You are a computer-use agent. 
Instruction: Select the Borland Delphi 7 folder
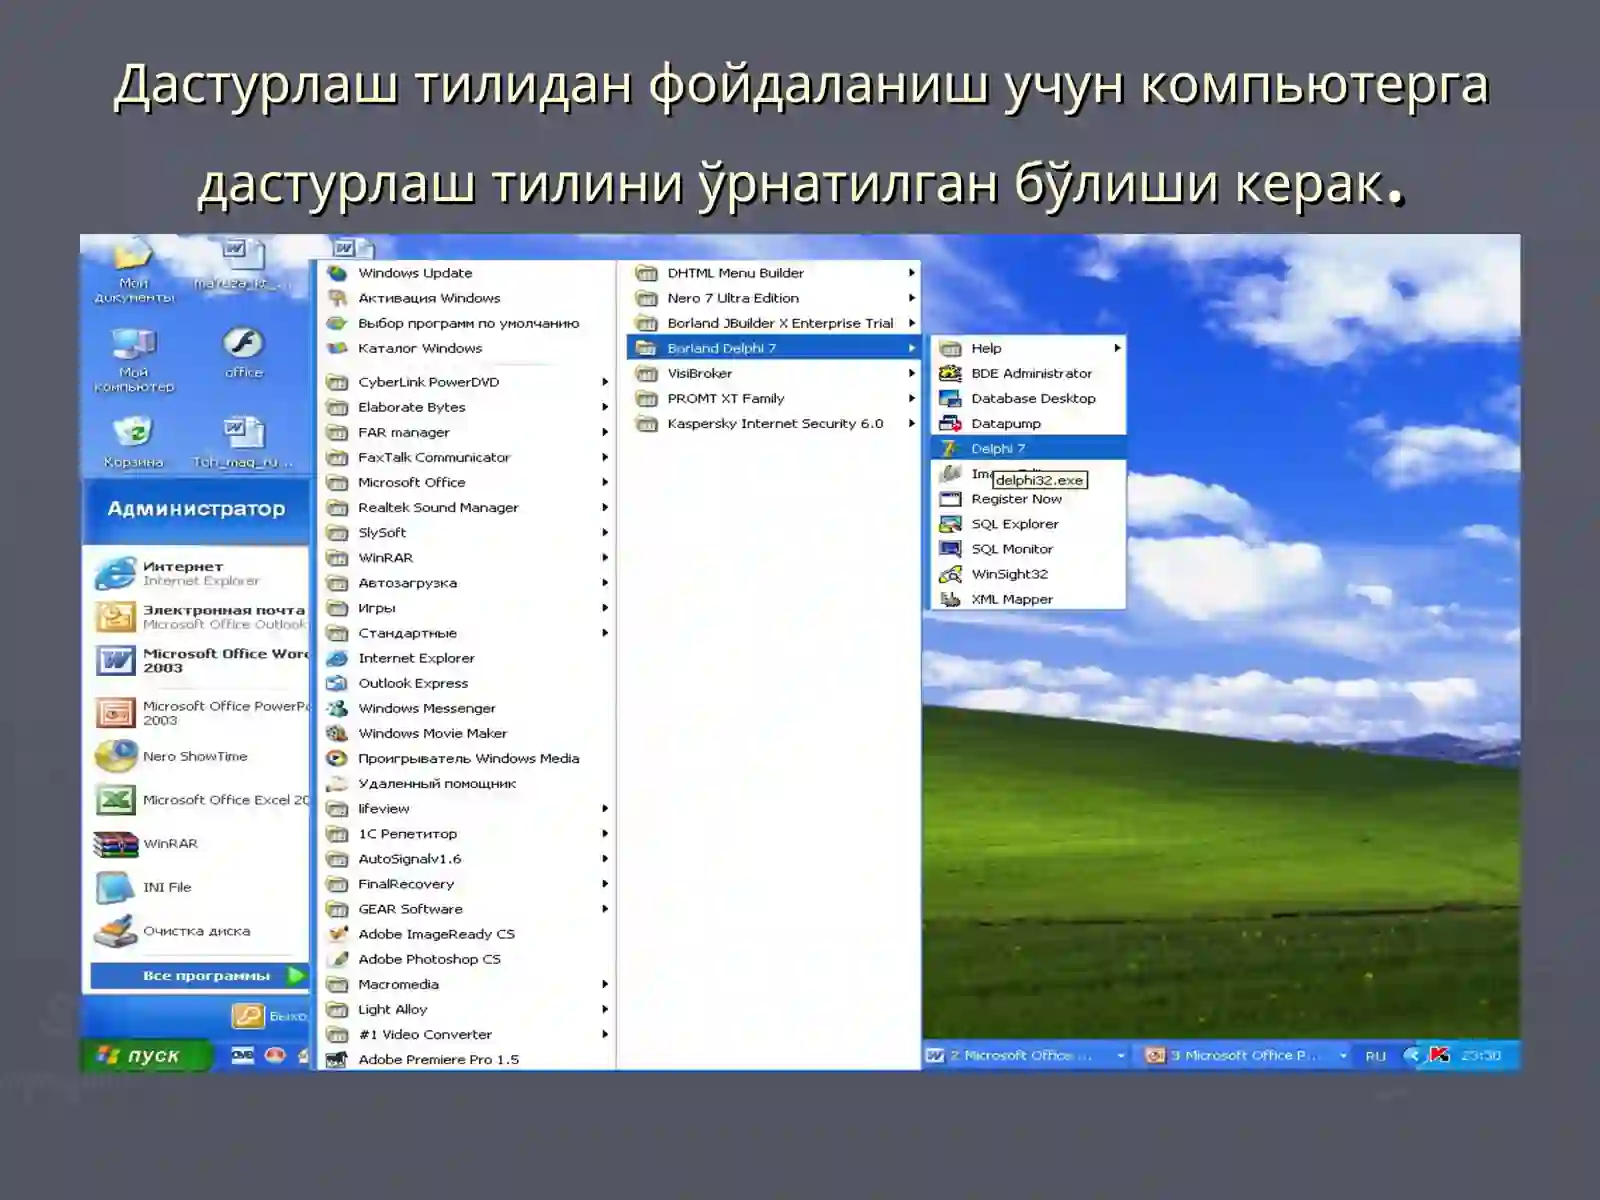tap(772, 348)
